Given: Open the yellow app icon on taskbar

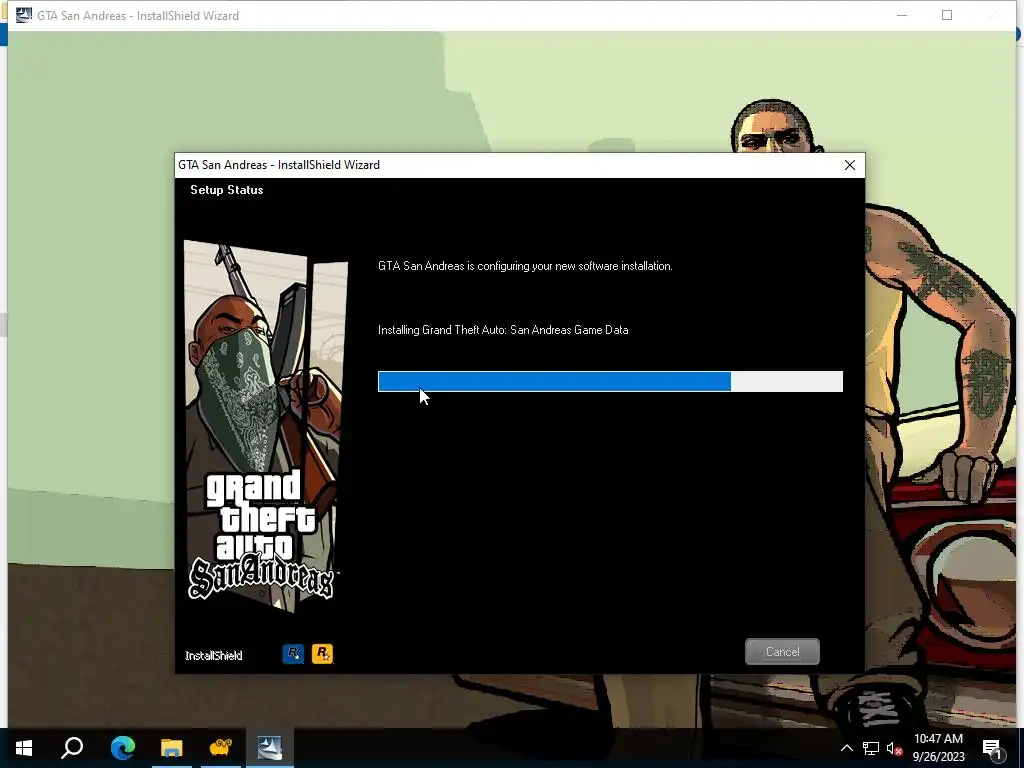Looking at the screenshot, I should (221, 748).
